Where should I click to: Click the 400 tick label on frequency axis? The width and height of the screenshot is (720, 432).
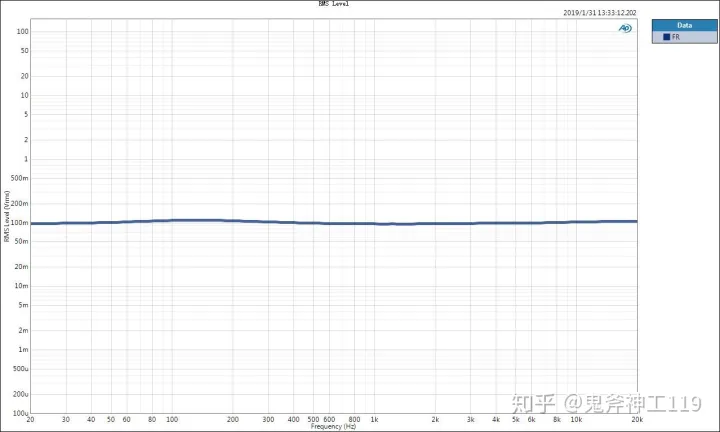point(293,420)
